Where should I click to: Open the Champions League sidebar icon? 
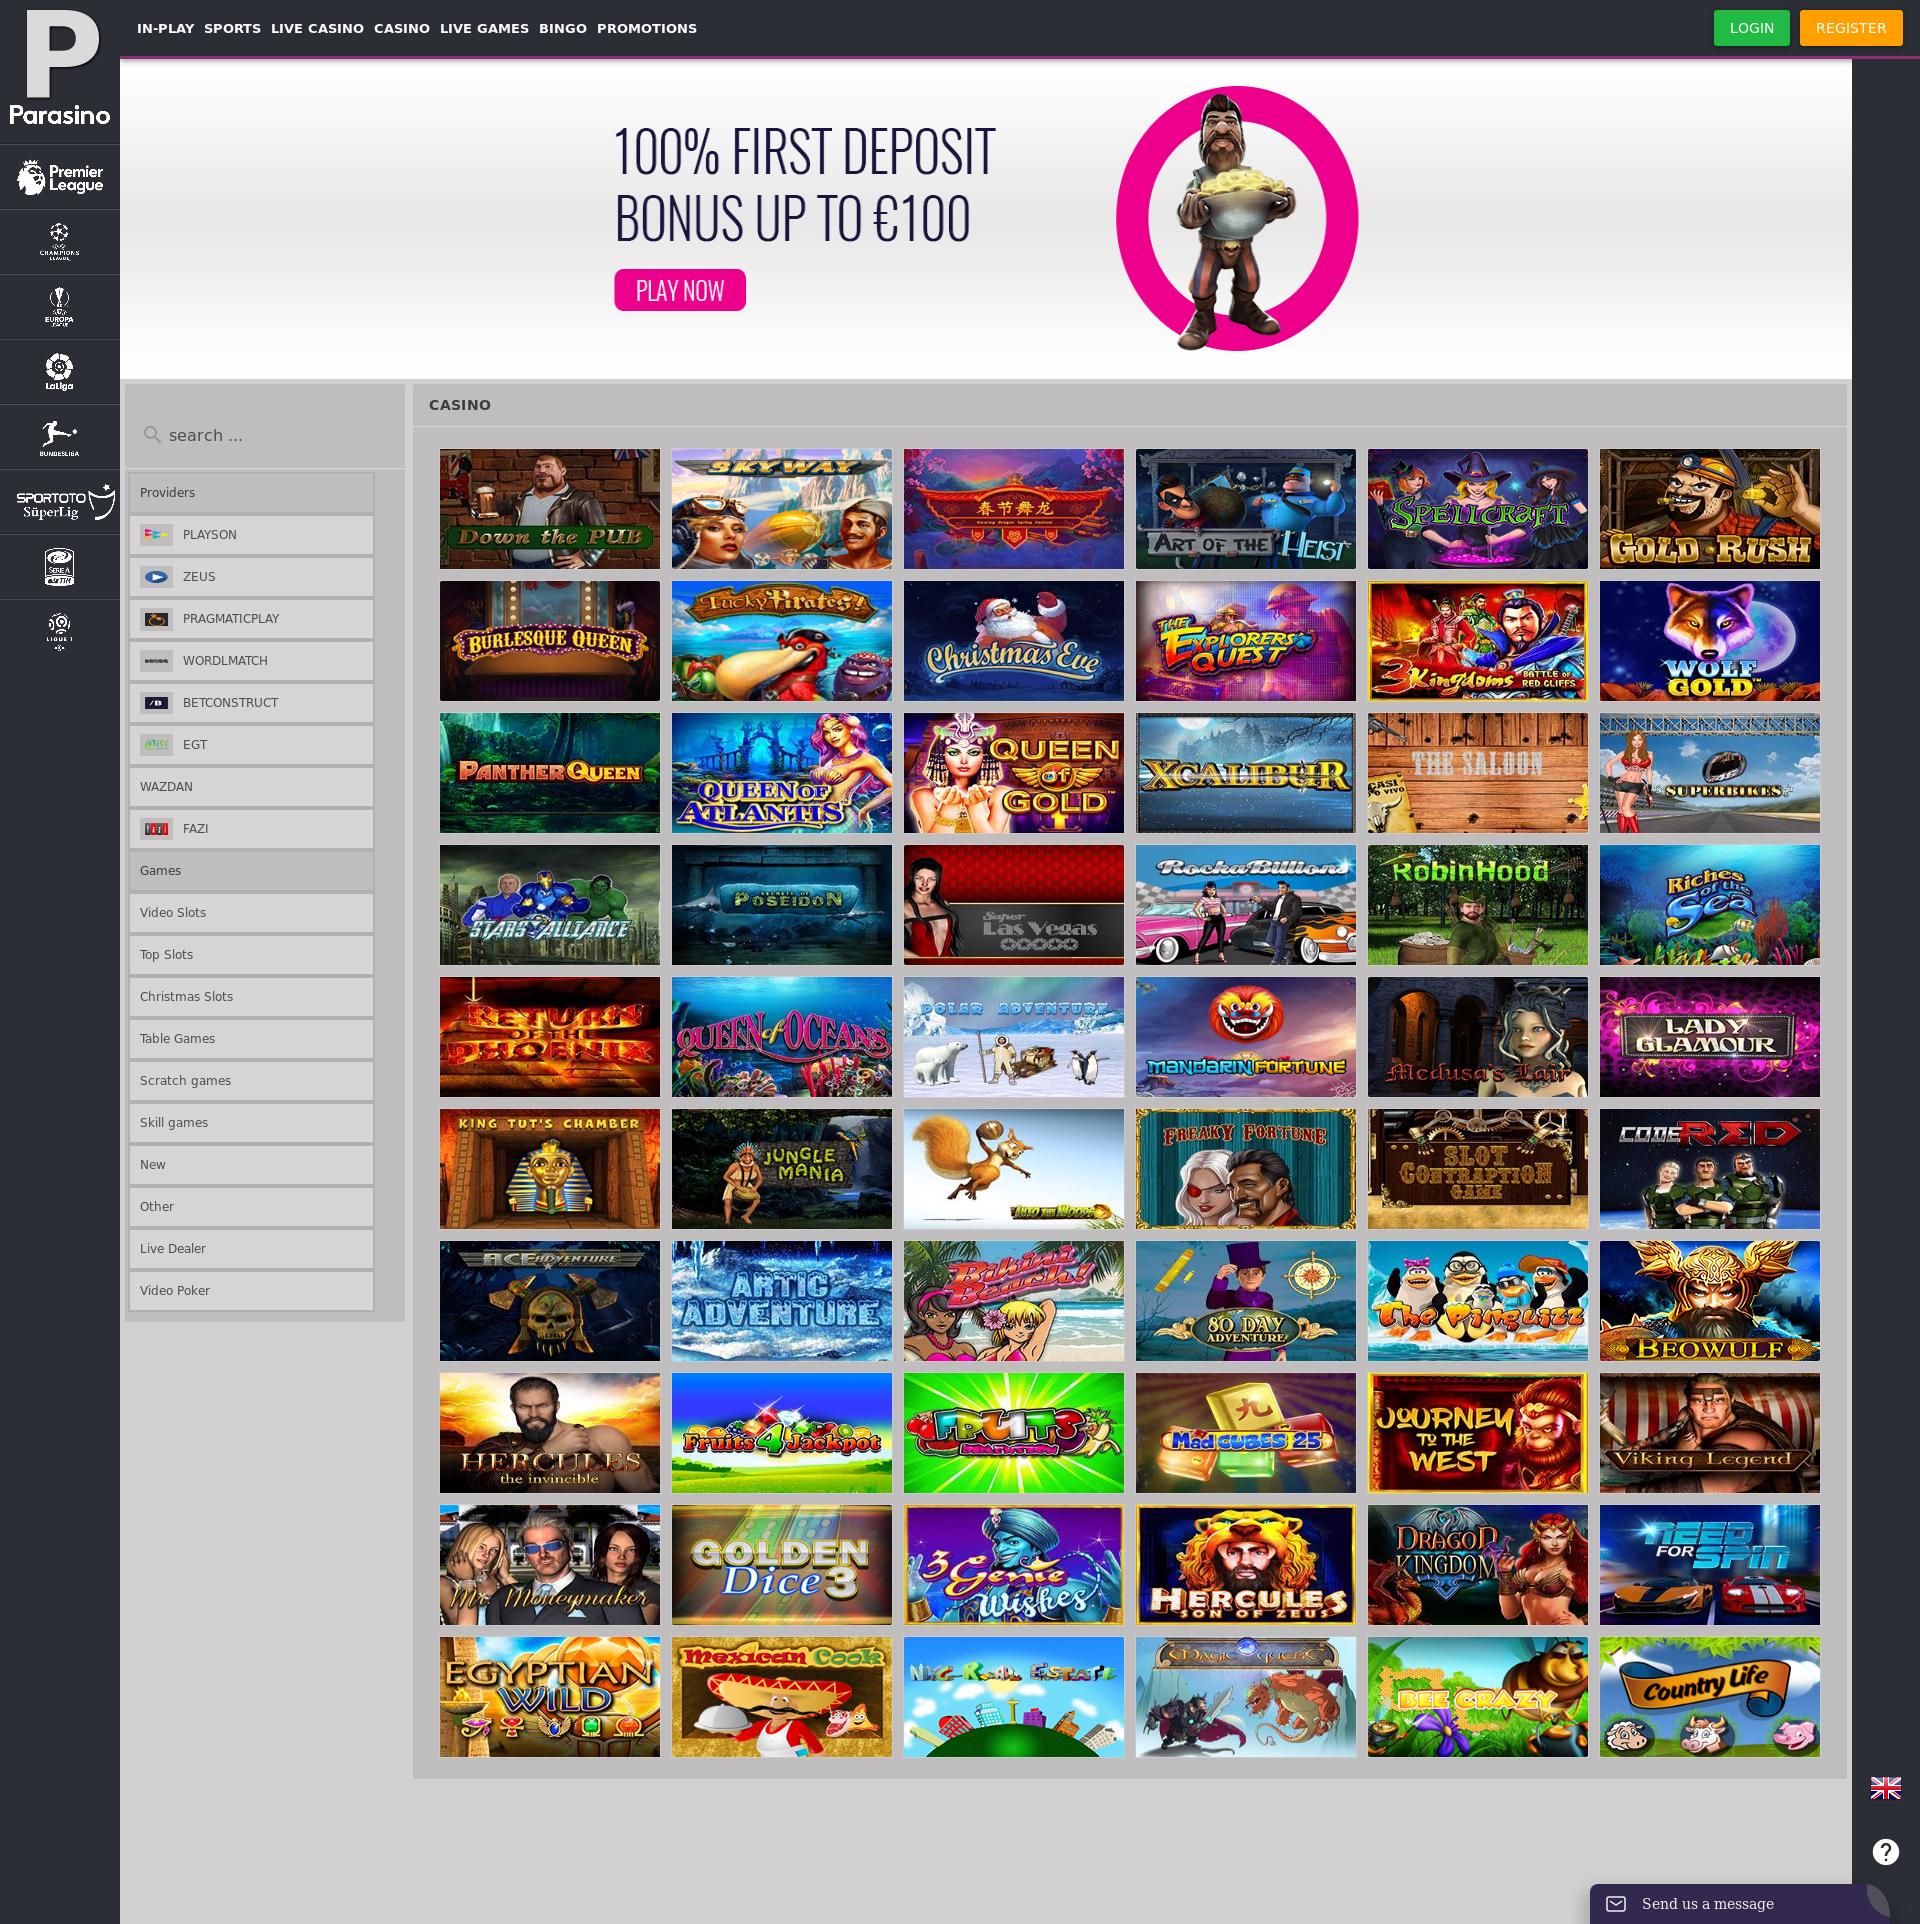(x=60, y=242)
